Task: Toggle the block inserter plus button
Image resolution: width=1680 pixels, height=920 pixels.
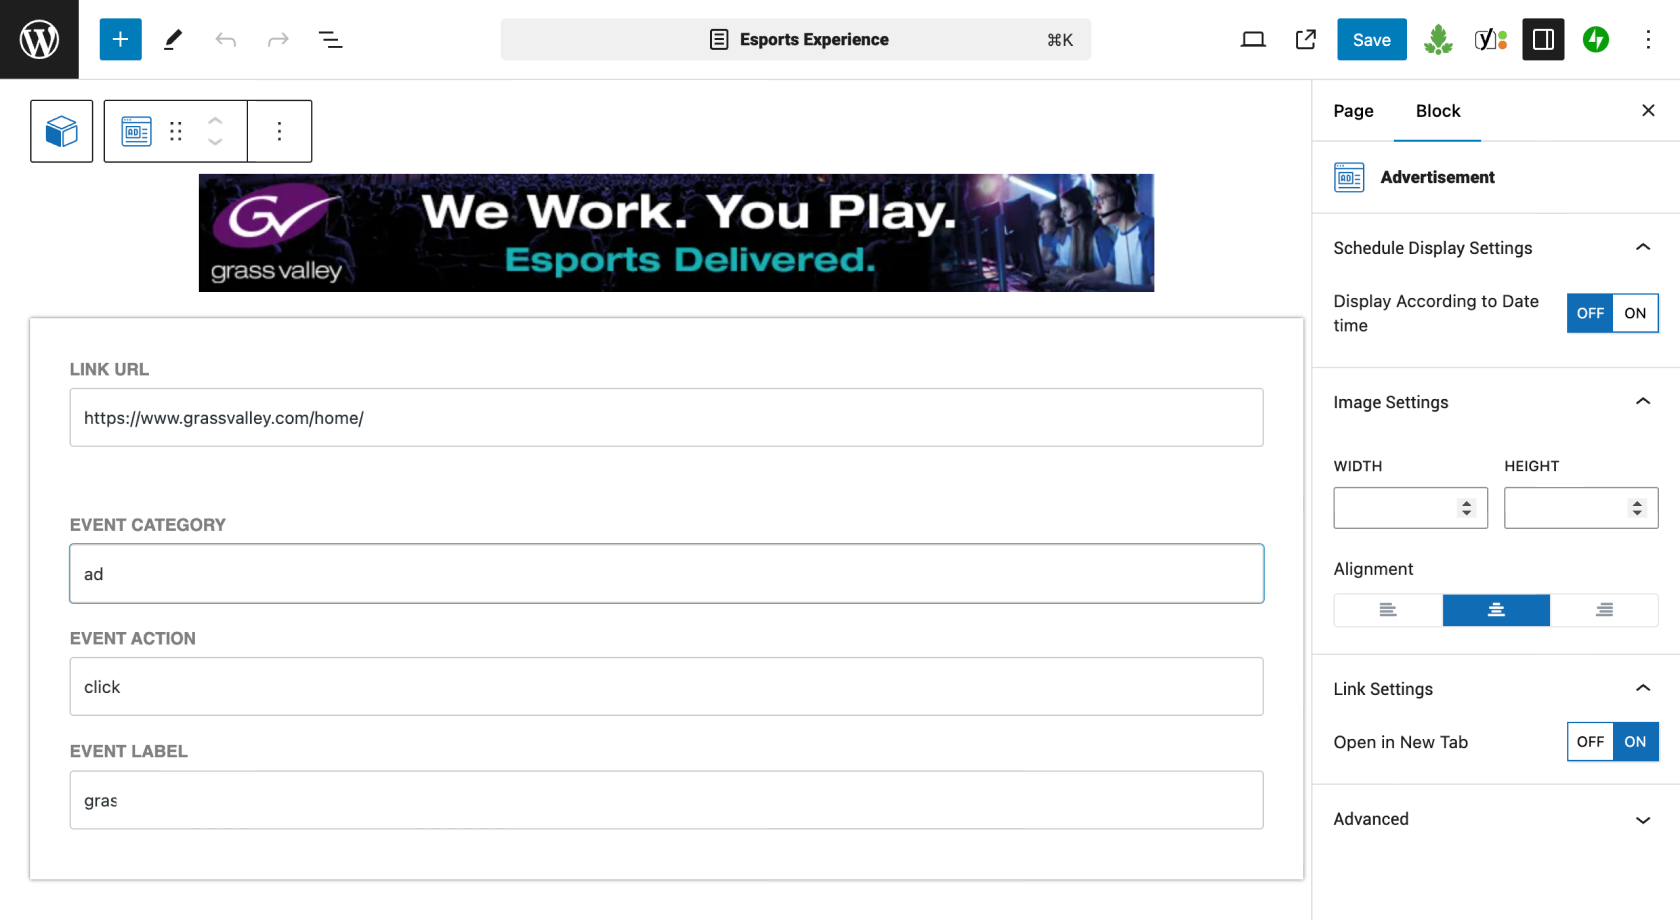Action: 120,39
